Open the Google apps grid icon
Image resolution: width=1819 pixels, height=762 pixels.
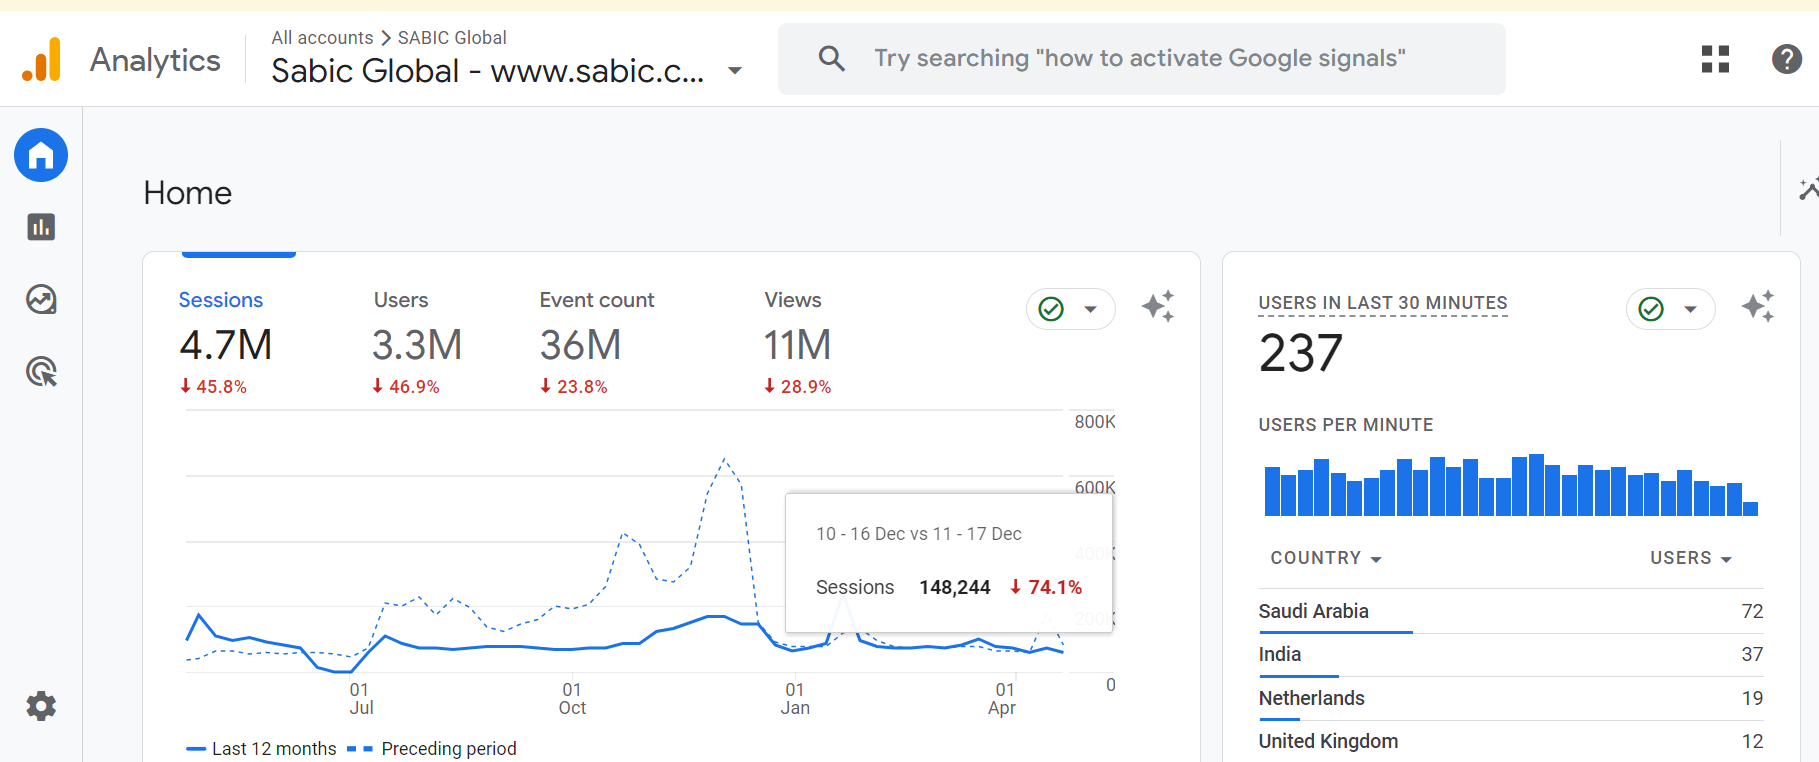pyautogui.click(x=1715, y=59)
